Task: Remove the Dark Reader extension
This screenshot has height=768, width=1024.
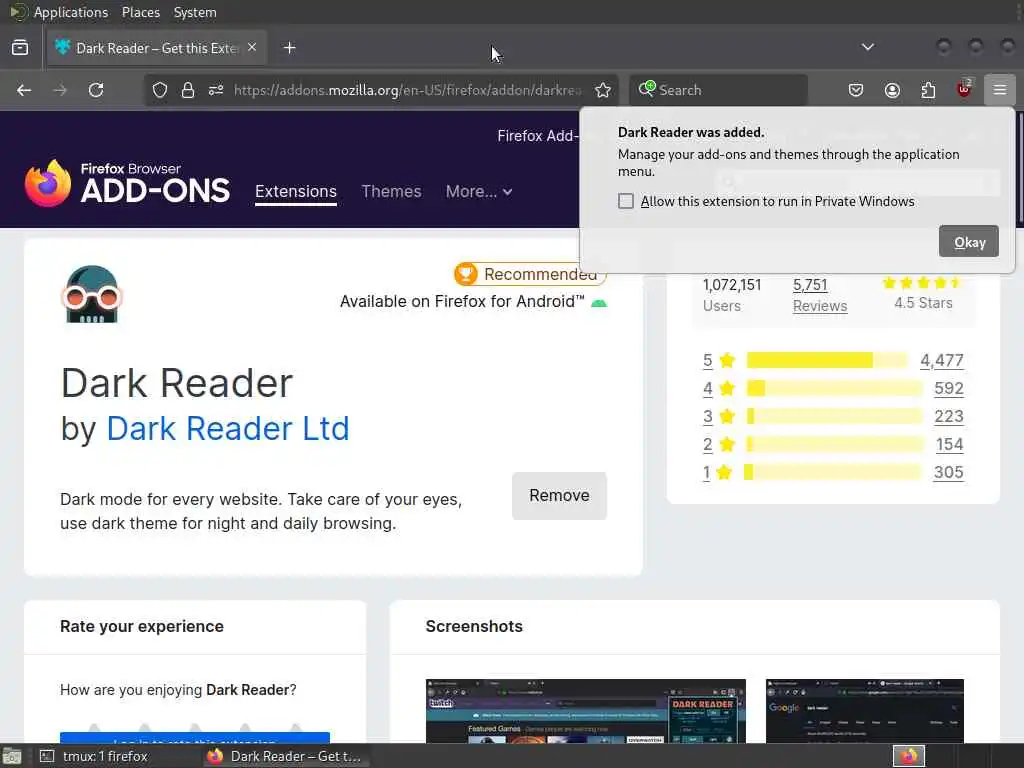Action: 559,496
